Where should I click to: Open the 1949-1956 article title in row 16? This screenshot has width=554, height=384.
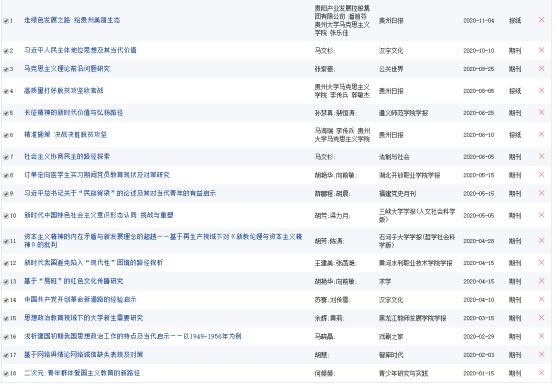click(x=132, y=336)
